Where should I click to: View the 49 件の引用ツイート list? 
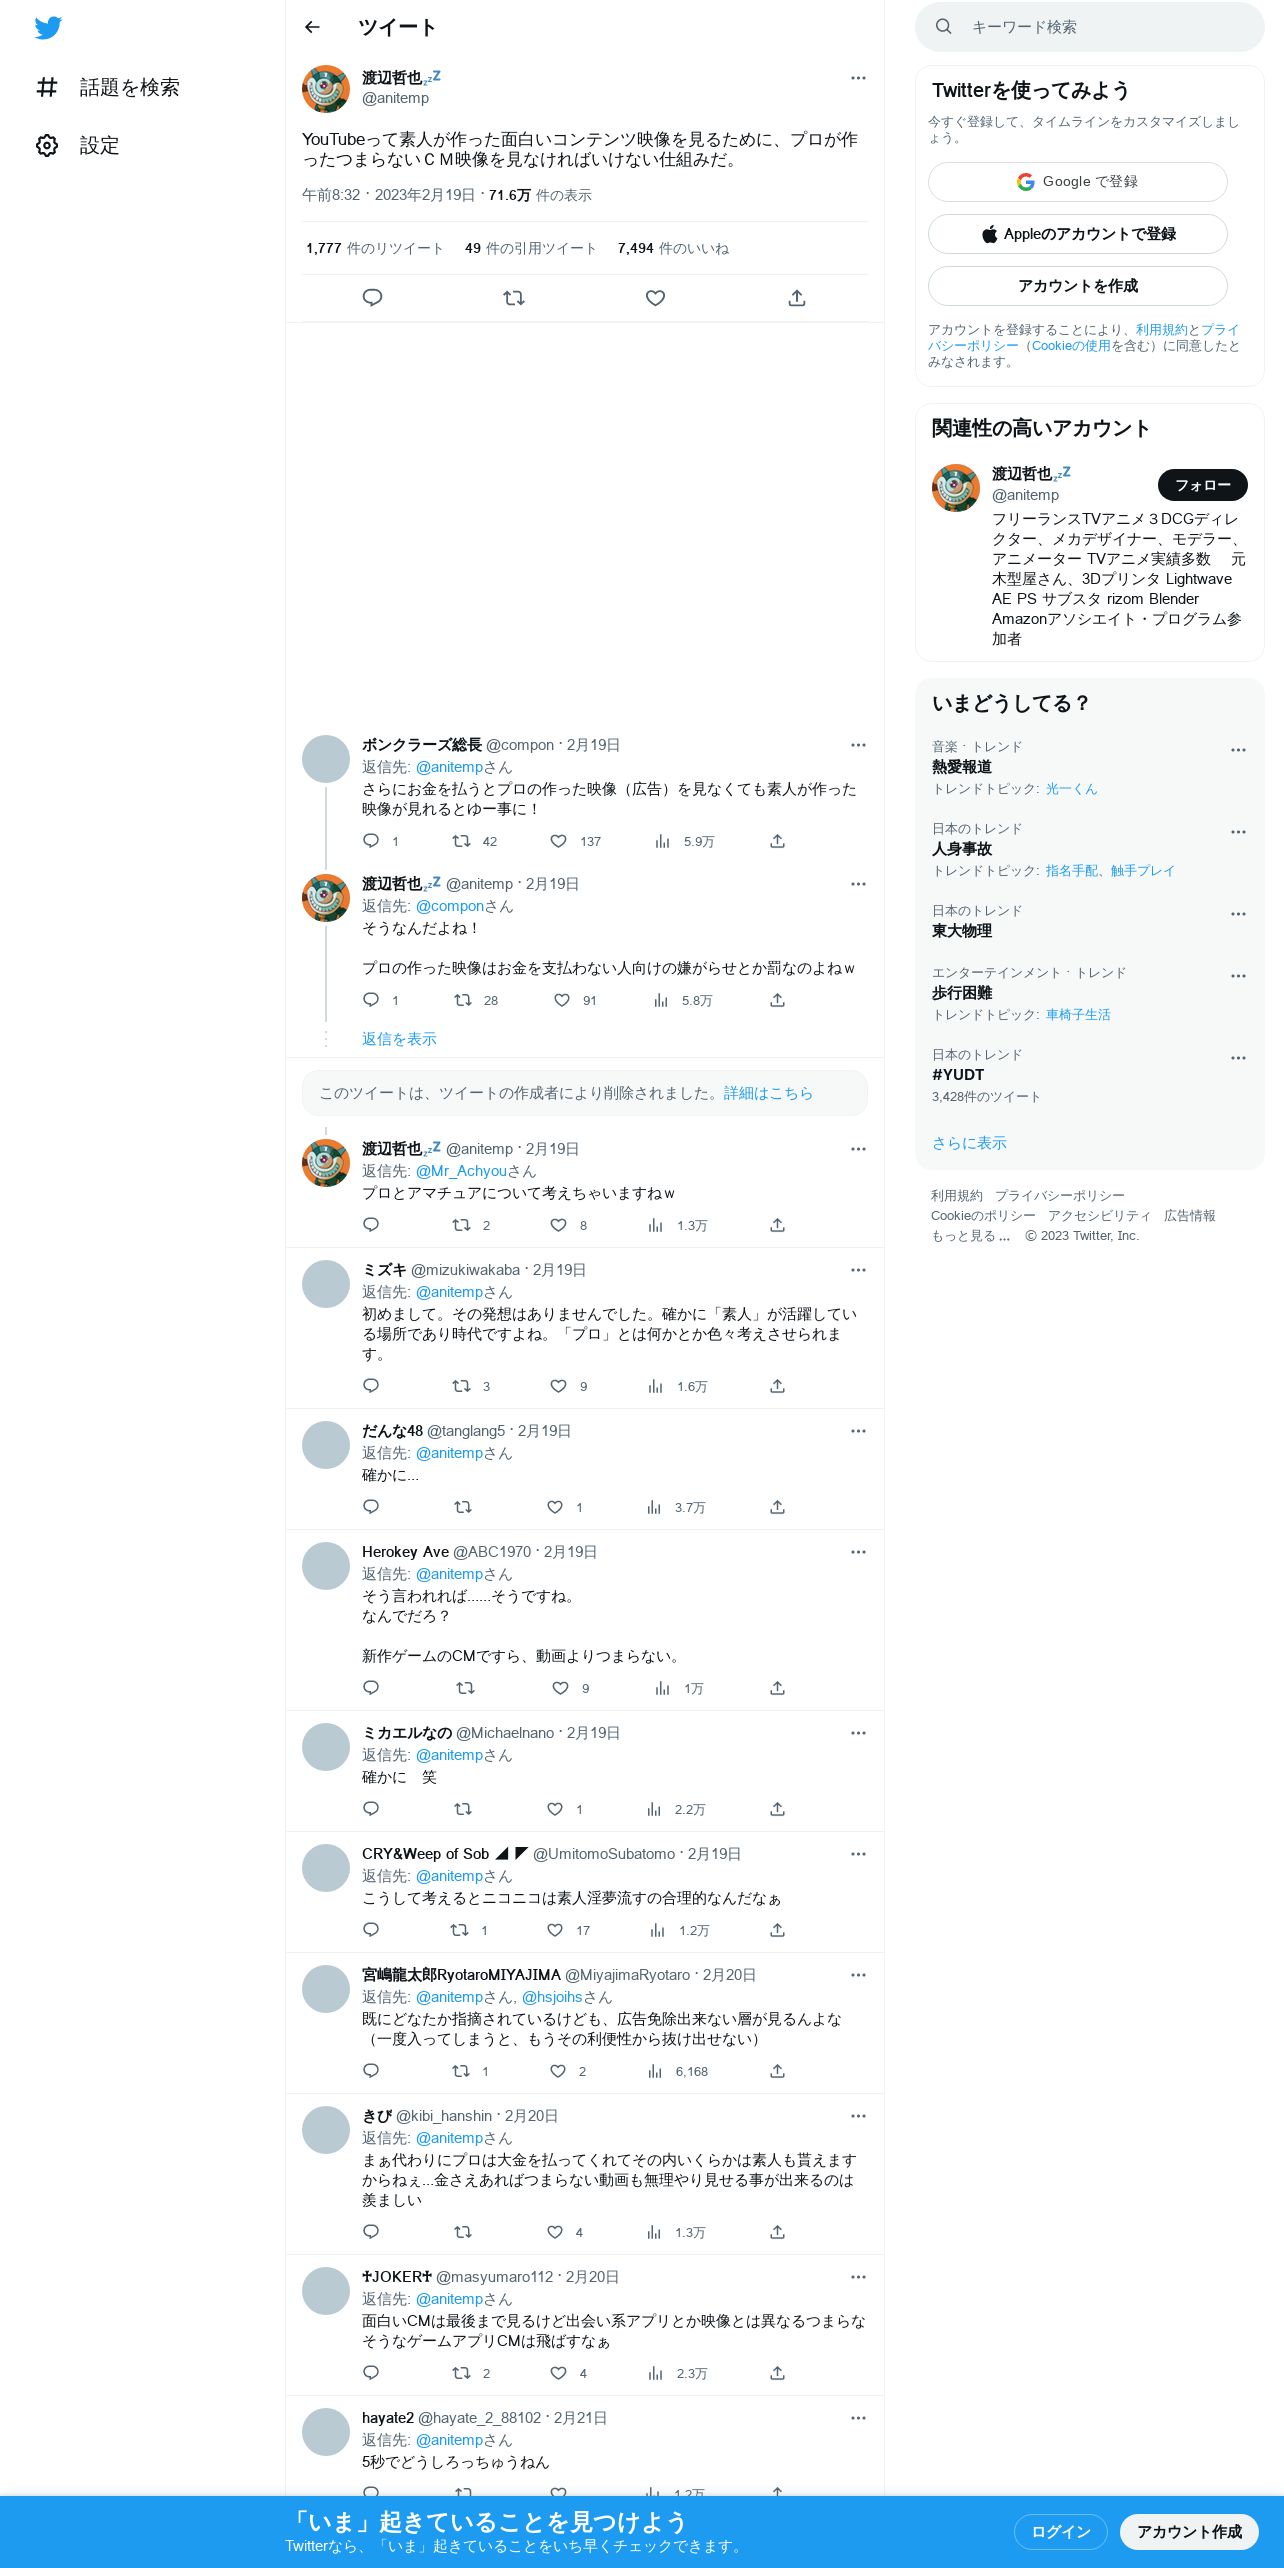pyautogui.click(x=530, y=248)
